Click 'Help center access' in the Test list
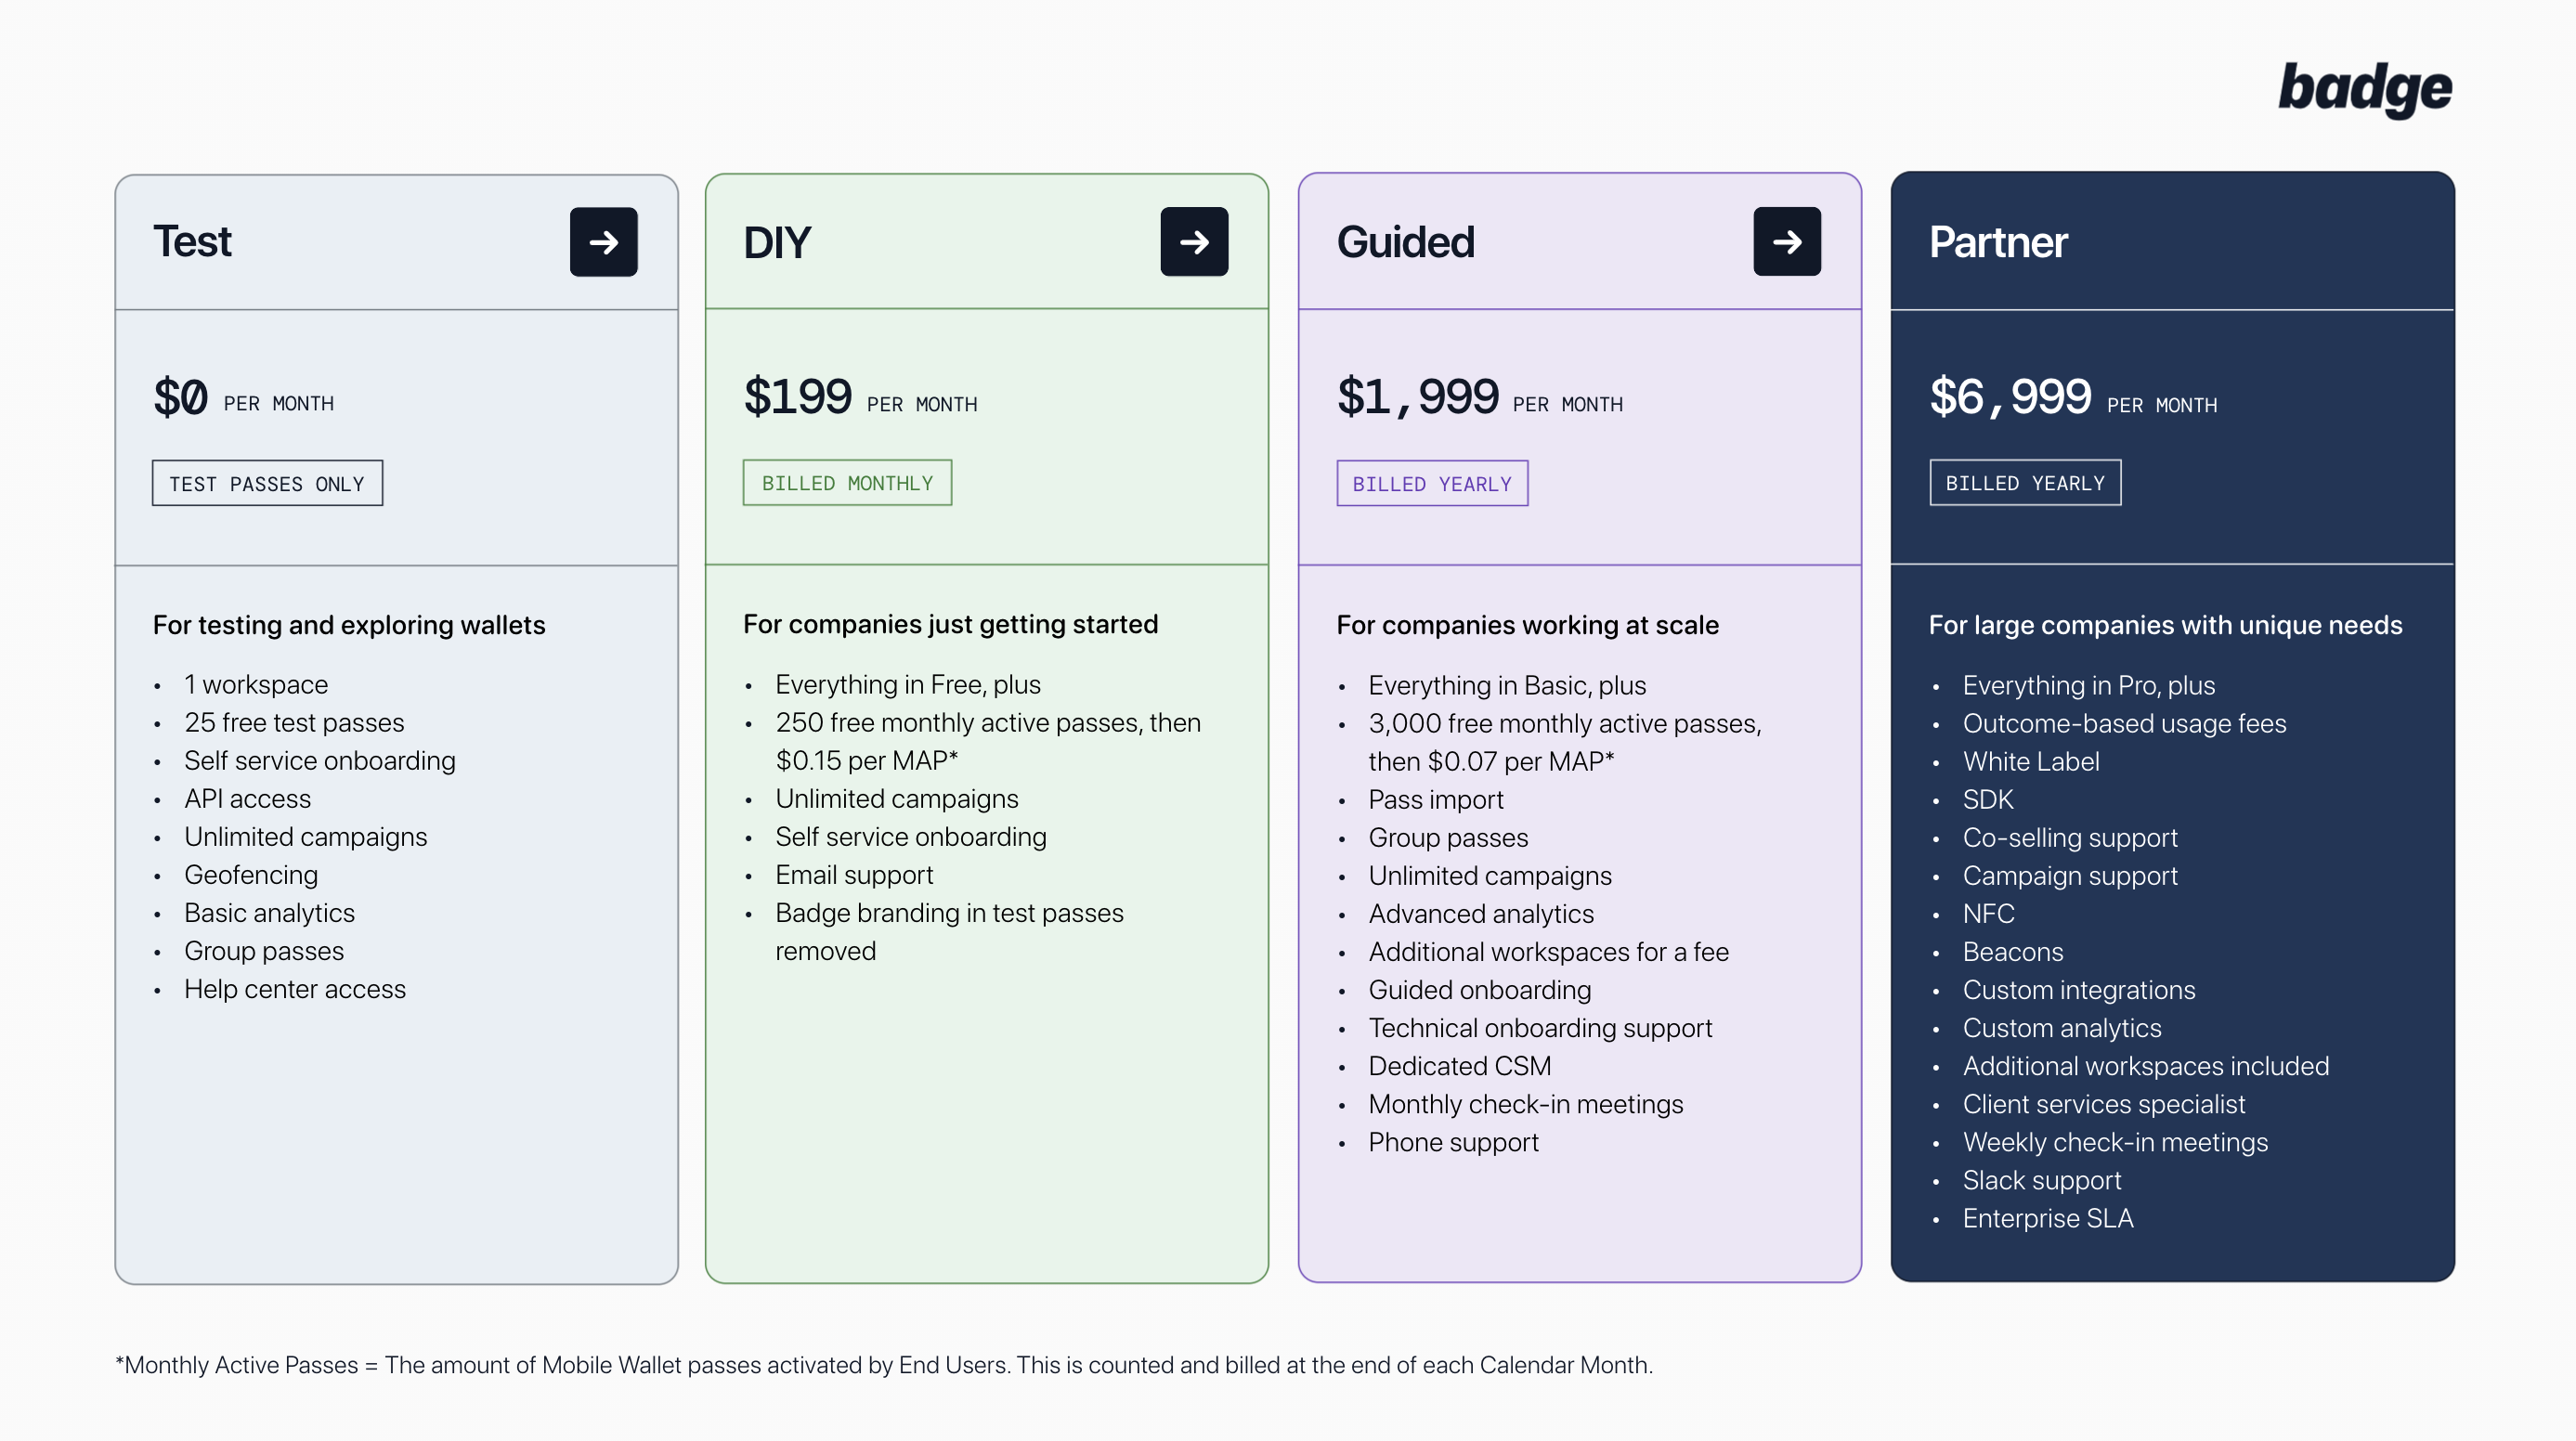The image size is (2576, 1441). pyautogui.click(x=295, y=989)
